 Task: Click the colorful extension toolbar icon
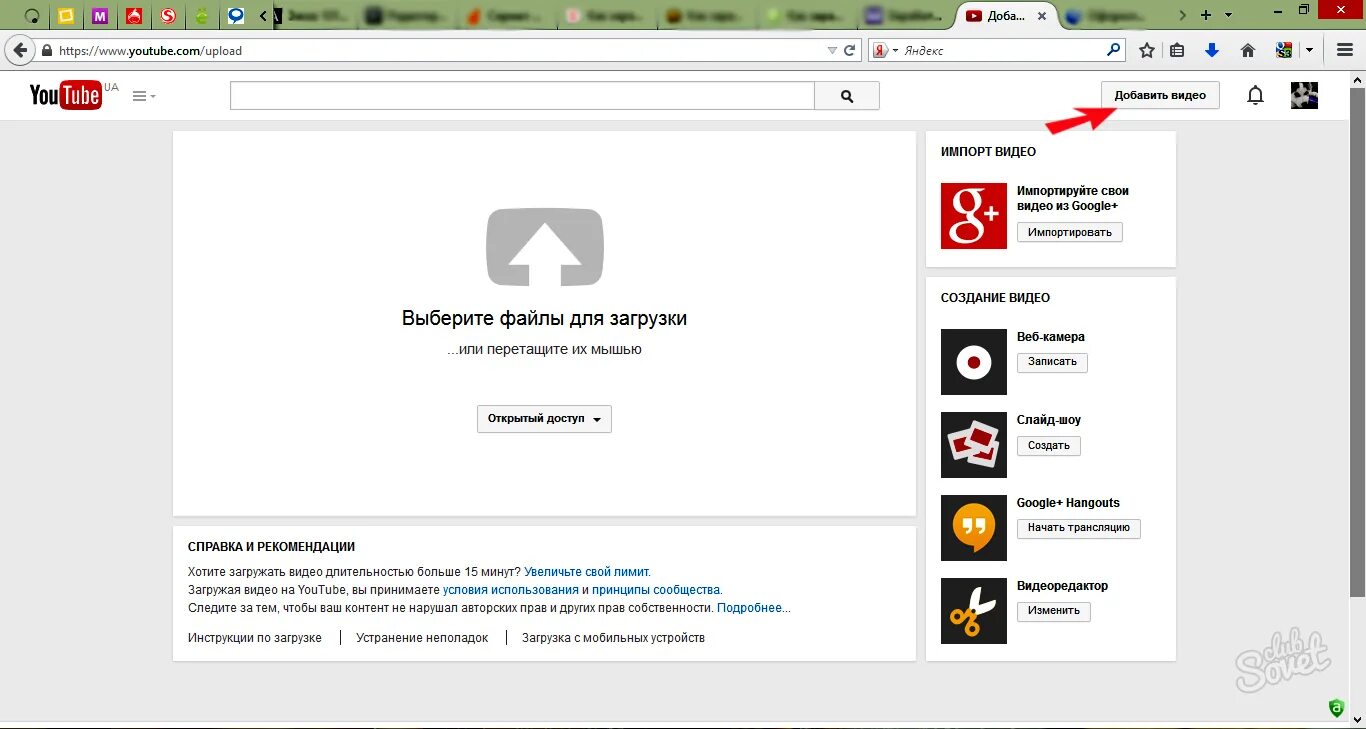click(x=1284, y=50)
